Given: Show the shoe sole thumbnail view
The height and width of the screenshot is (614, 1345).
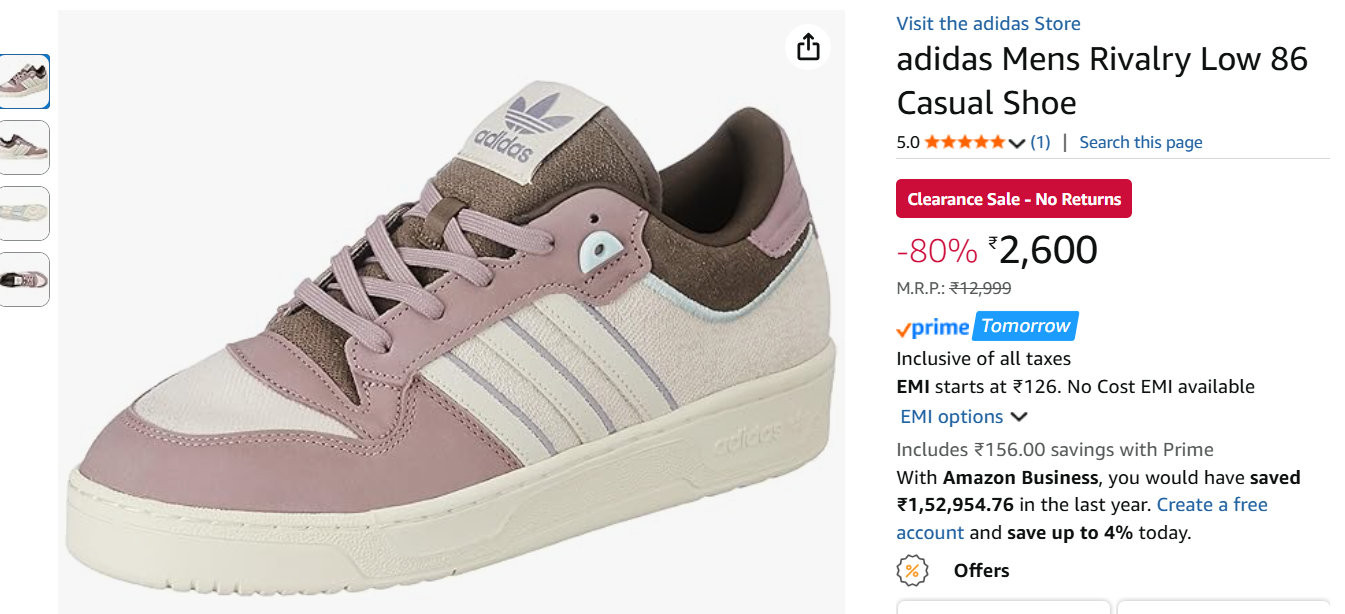Looking at the screenshot, I should pos(24,214).
